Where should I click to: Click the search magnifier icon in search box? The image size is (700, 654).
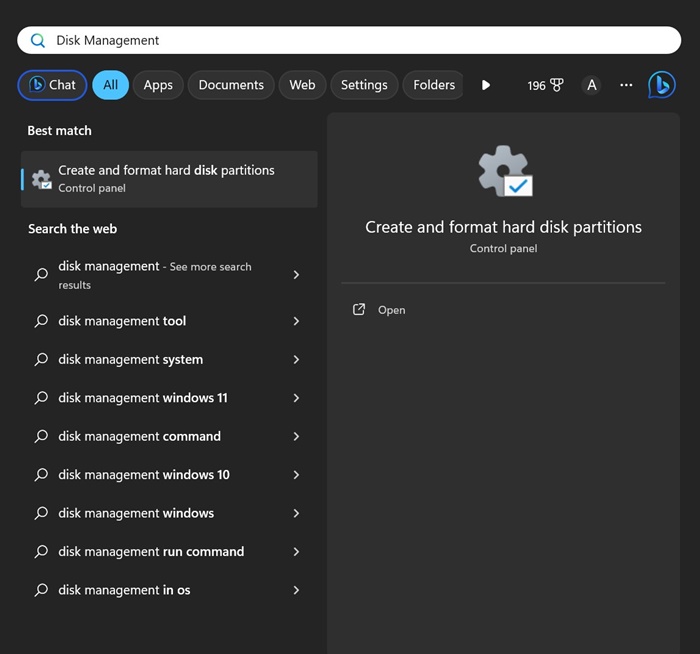point(38,41)
